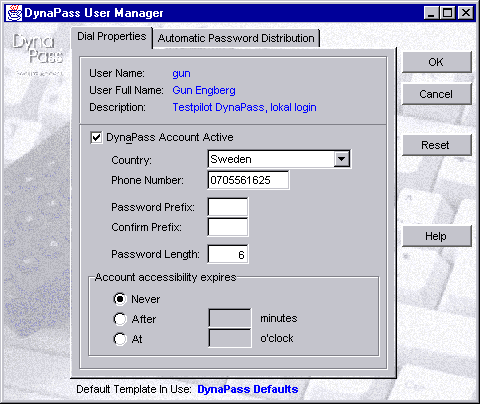Click into the Phone Number field

248,180
